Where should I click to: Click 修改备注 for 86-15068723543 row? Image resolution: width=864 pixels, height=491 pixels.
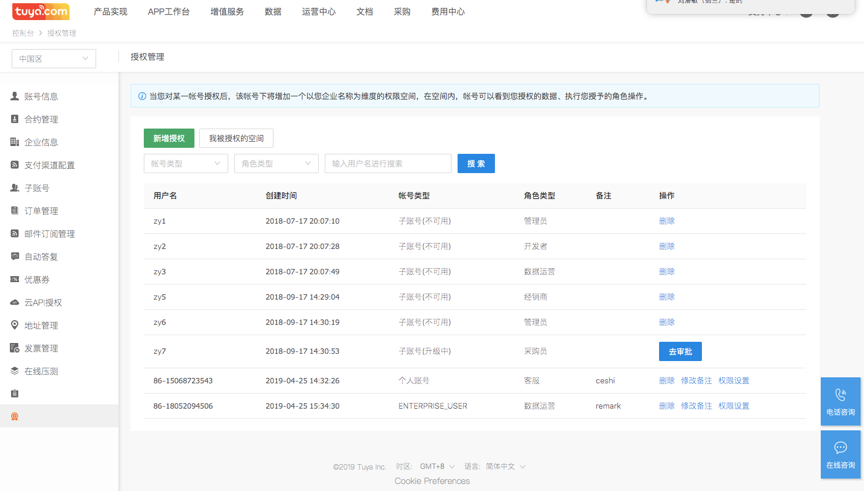(696, 381)
